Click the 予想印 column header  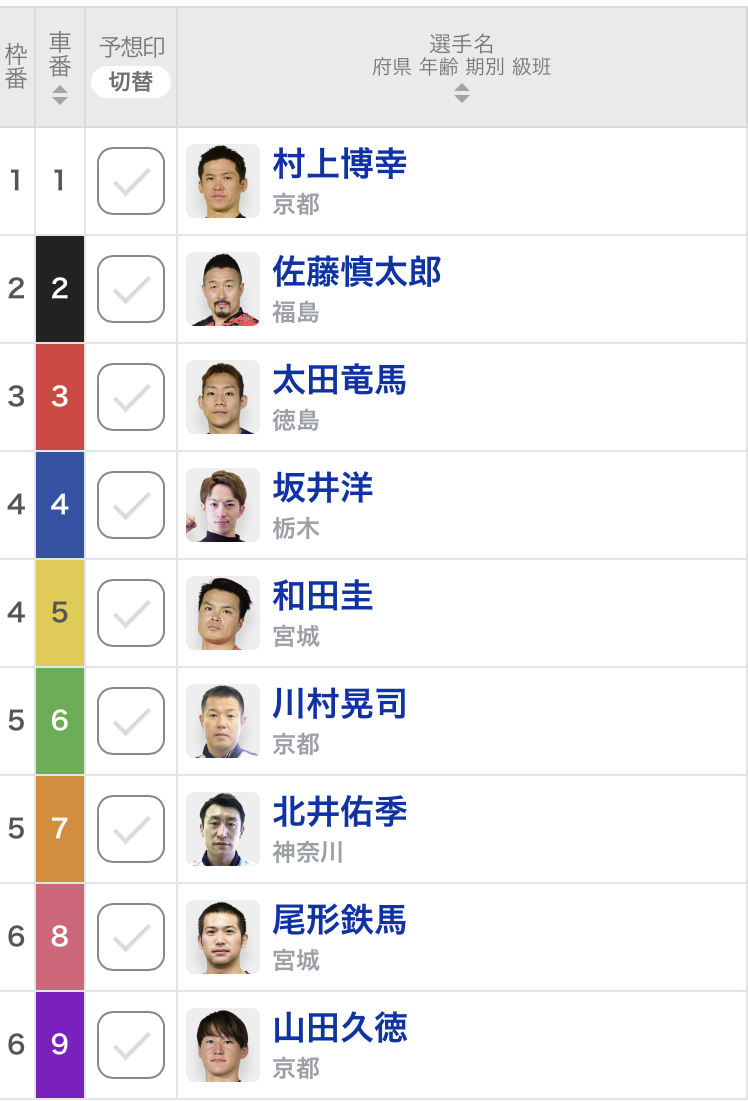pyautogui.click(x=132, y=47)
